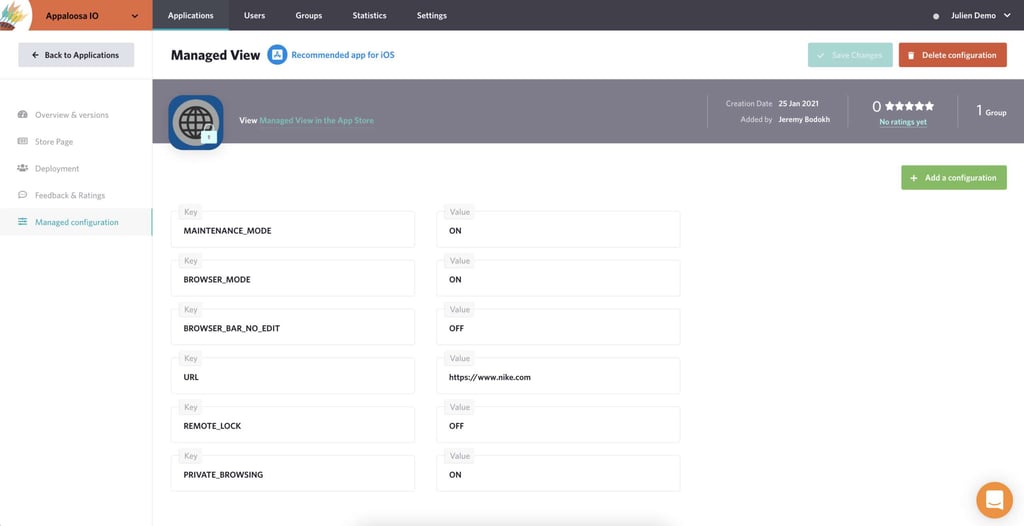Screen dimensions: 1024x526
Task: Click the Overview & versions sidebar icon
Action: coord(23,115)
